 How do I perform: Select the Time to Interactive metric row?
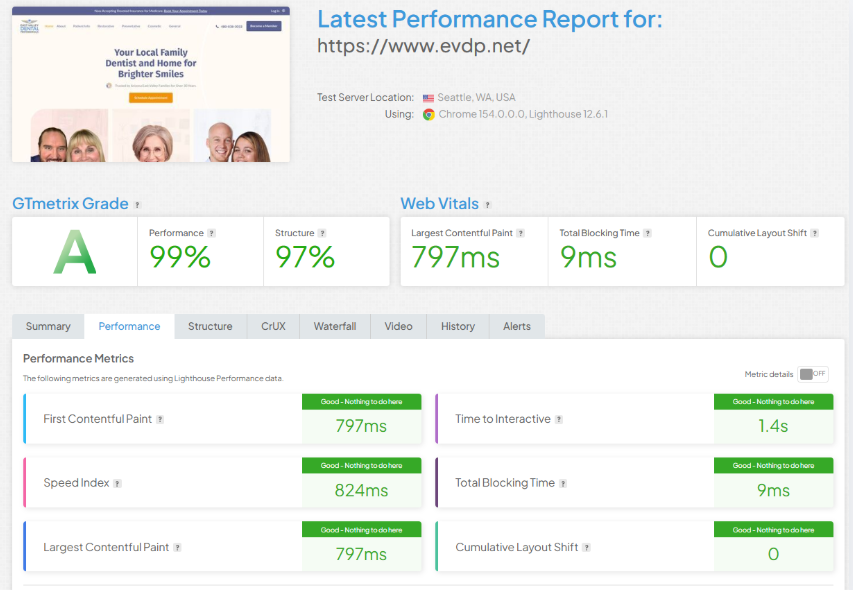(x=634, y=419)
